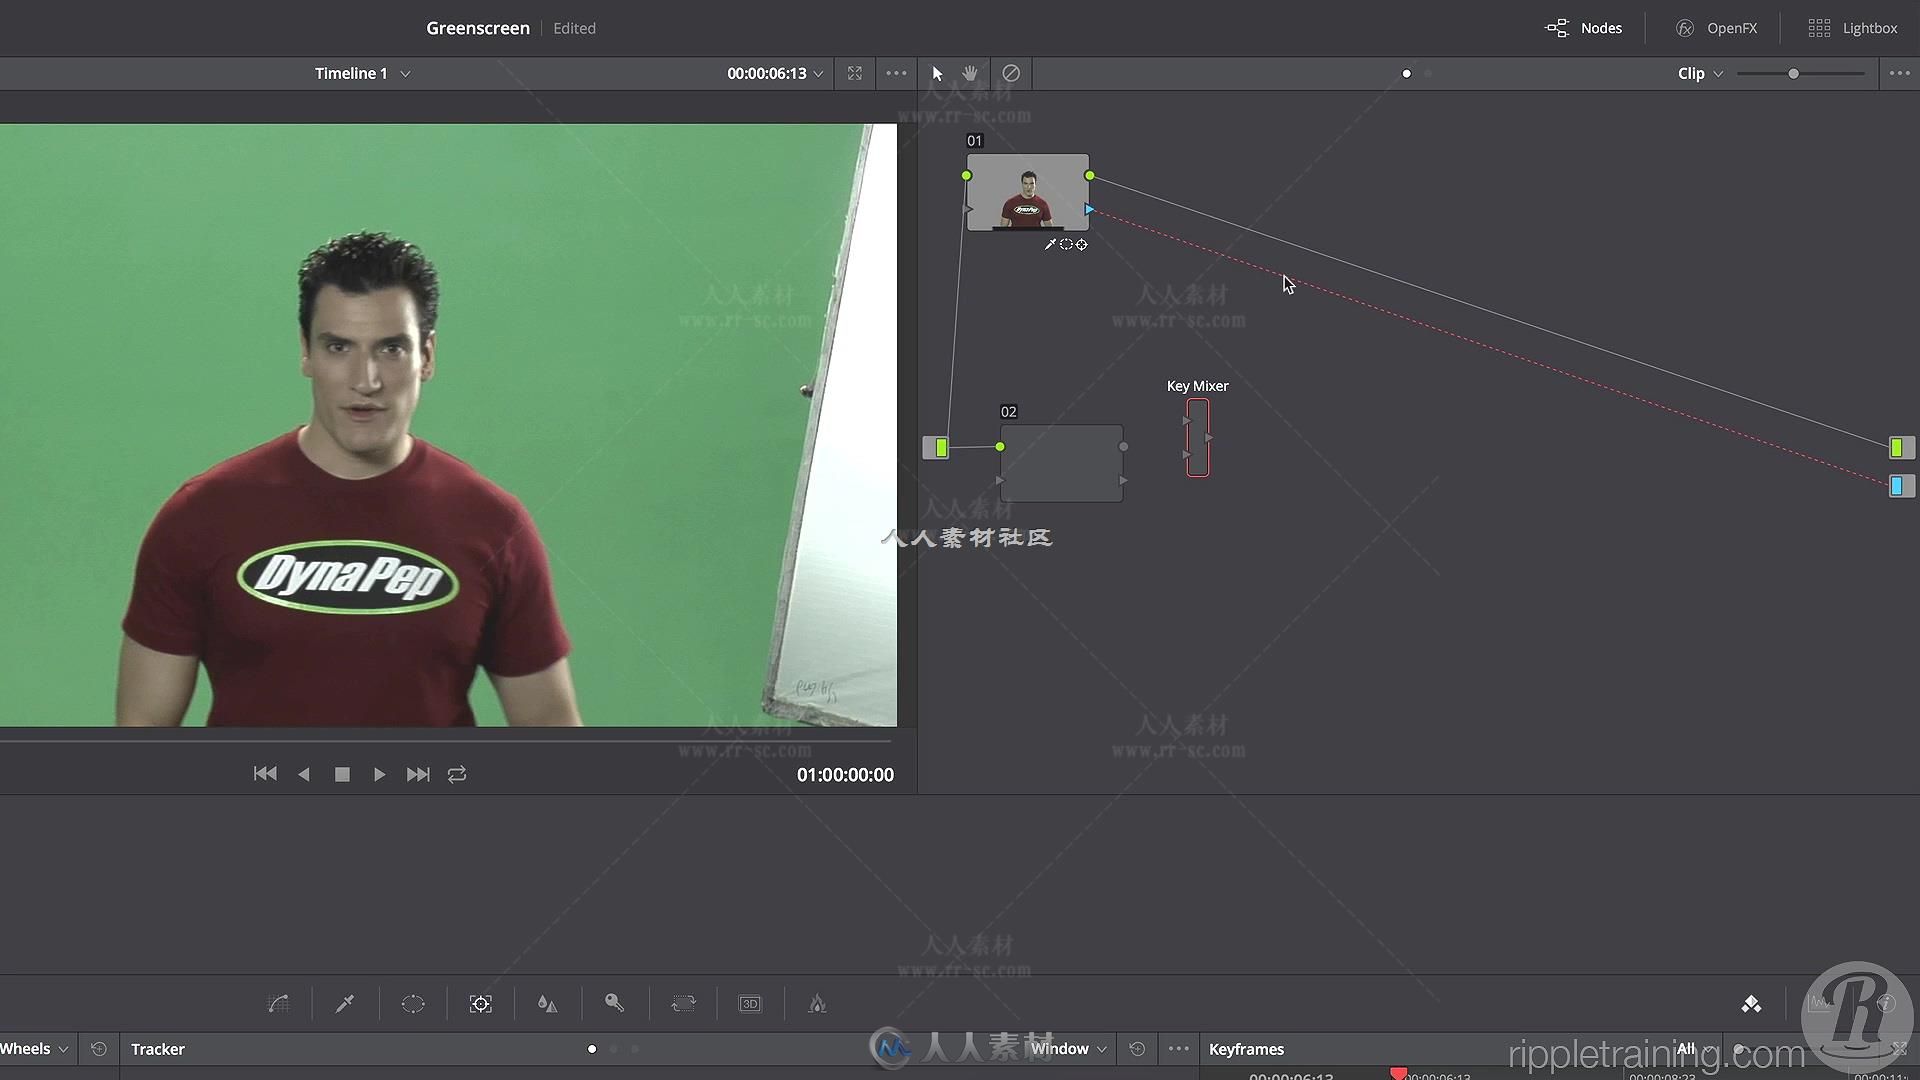Click the first node editor page dot
This screenshot has height=1080, width=1920.
point(1407,73)
